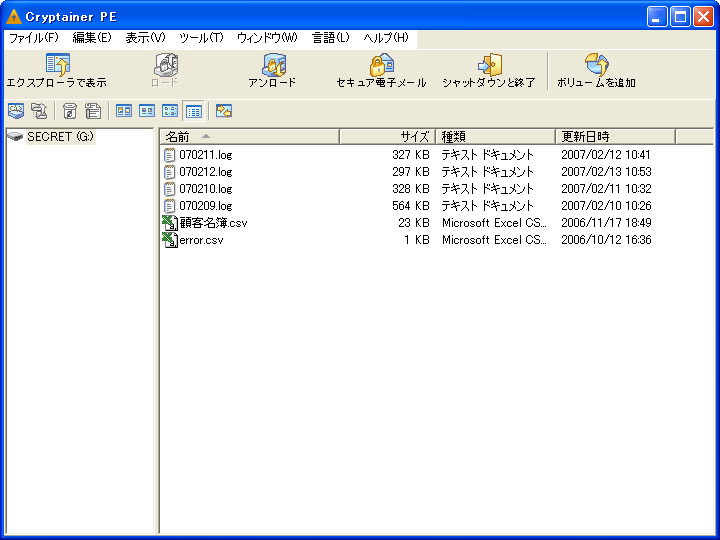Click the 23 KB size cell
Image resolution: width=720 pixels, height=540 pixels.
(x=414, y=223)
